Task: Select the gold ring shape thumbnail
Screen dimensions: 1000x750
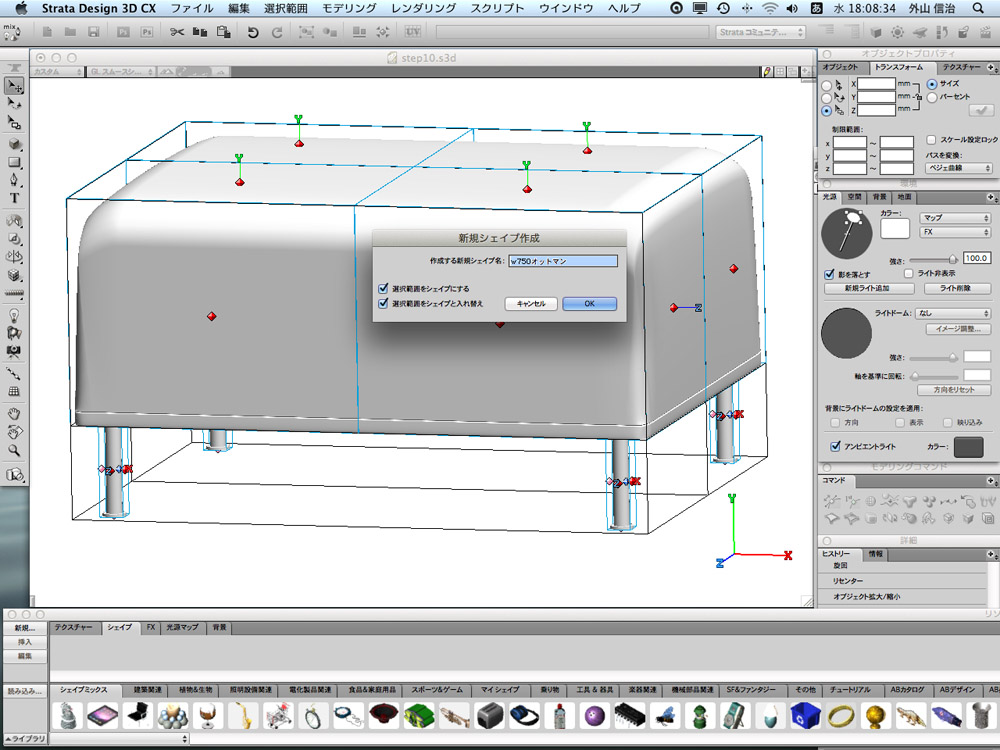Action: pyautogui.click(x=841, y=716)
